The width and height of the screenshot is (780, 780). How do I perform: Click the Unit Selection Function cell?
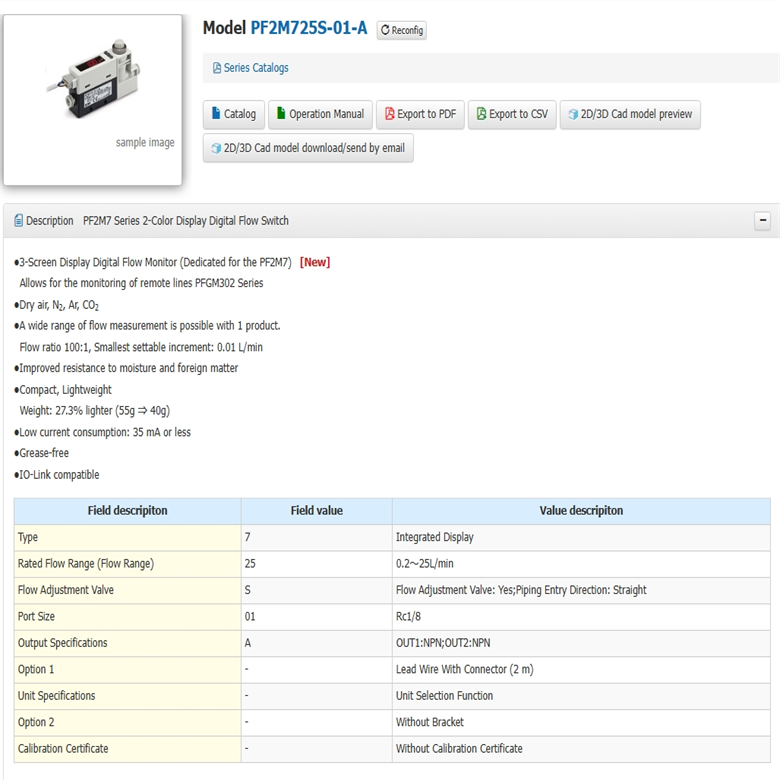click(581, 696)
